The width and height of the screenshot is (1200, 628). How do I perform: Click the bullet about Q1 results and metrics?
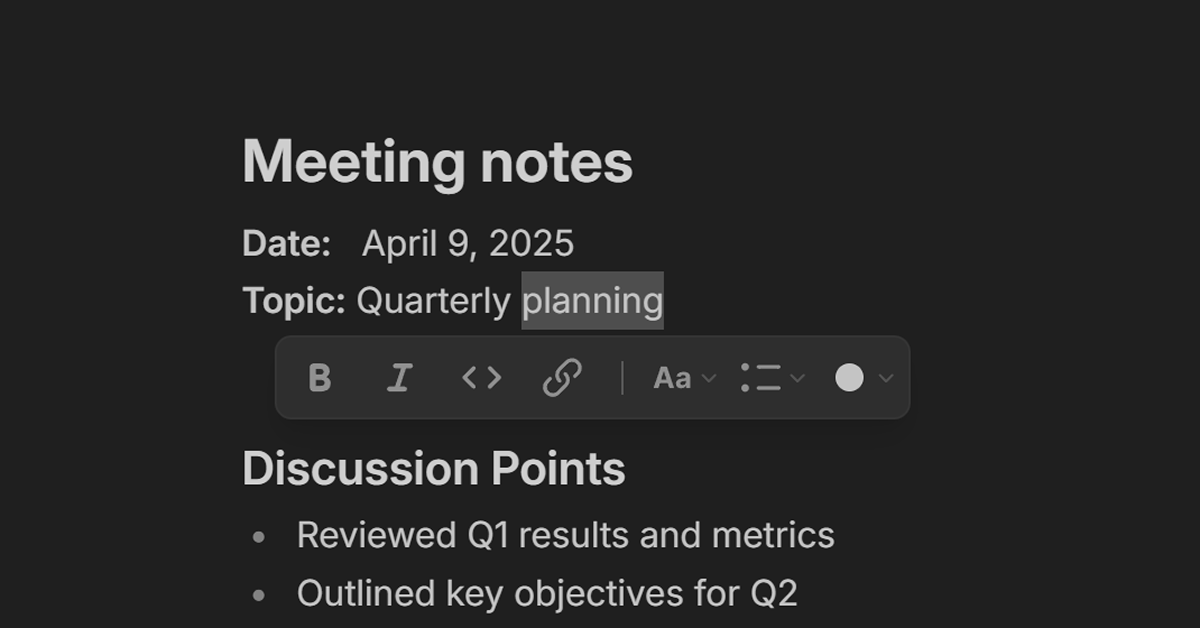565,534
